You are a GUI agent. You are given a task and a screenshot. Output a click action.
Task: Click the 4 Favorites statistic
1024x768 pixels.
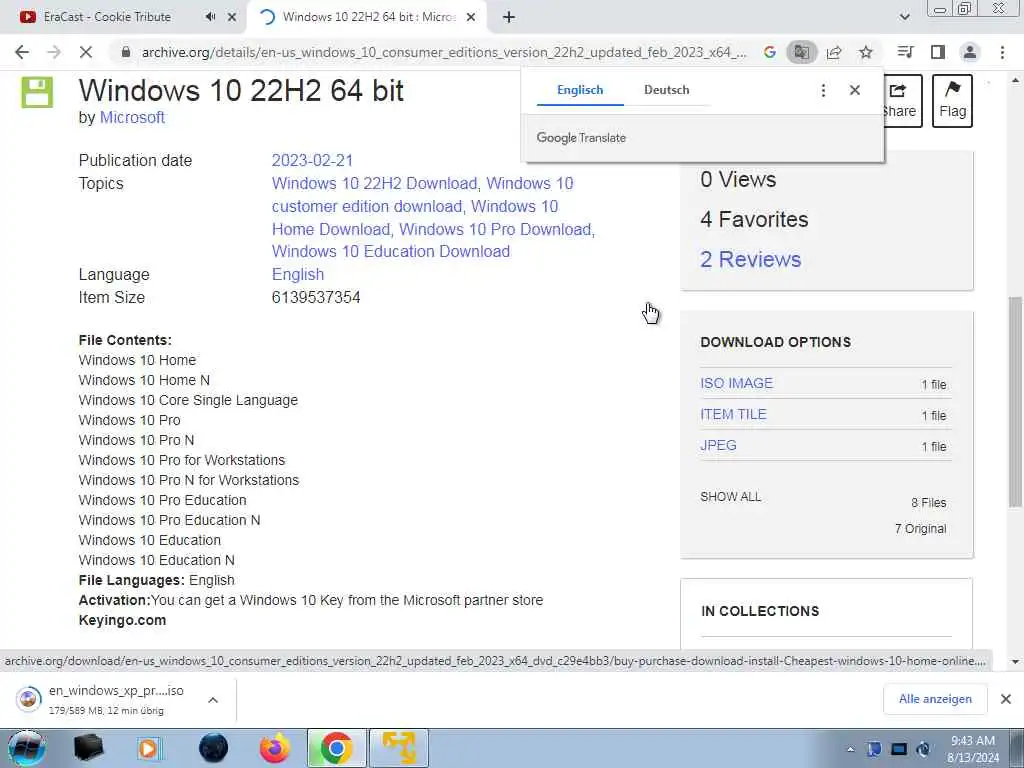(x=754, y=219)
